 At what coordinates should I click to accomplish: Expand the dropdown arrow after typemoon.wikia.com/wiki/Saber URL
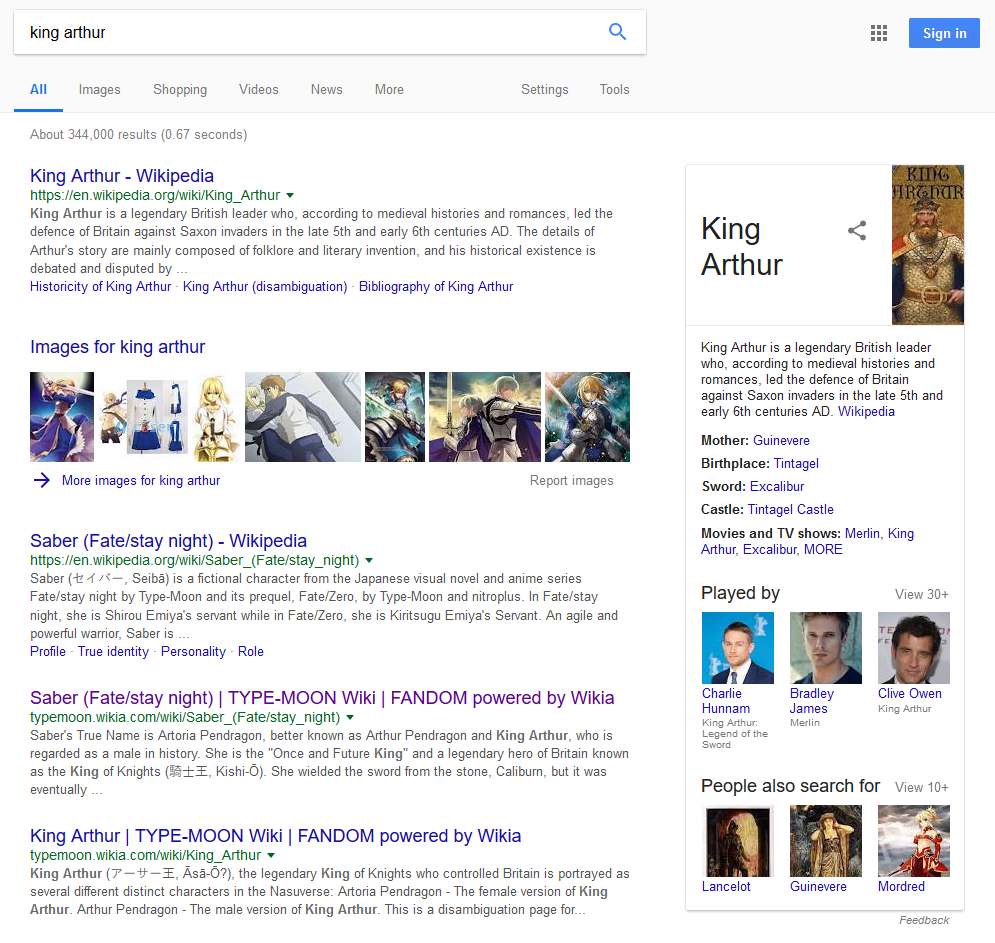(x=350, y=718)
